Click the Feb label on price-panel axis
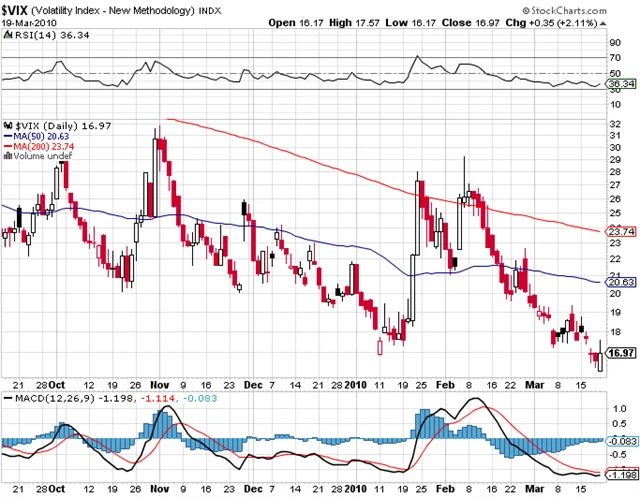Screen dimensions: 640x498 pyautogui.click(x=445, y=385)
